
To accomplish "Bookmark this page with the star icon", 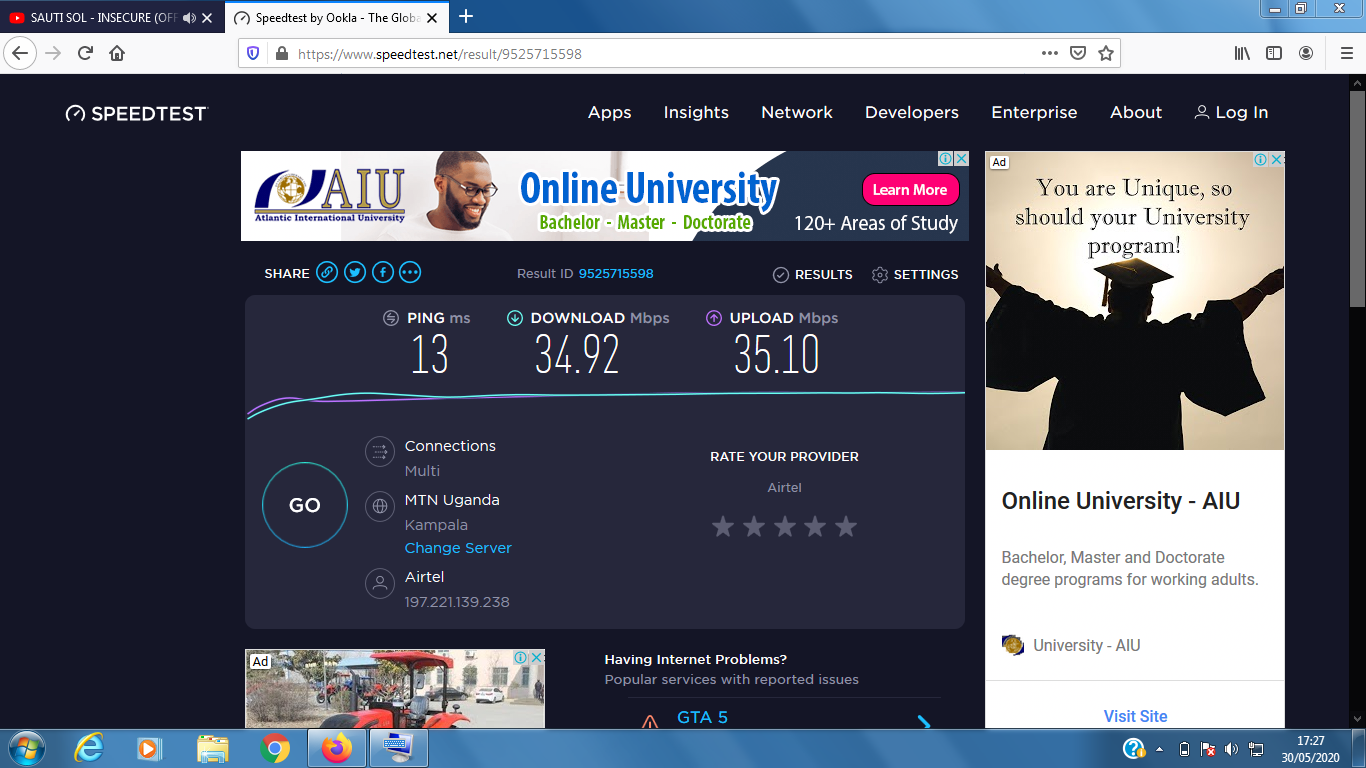I will pos(1106,54).
